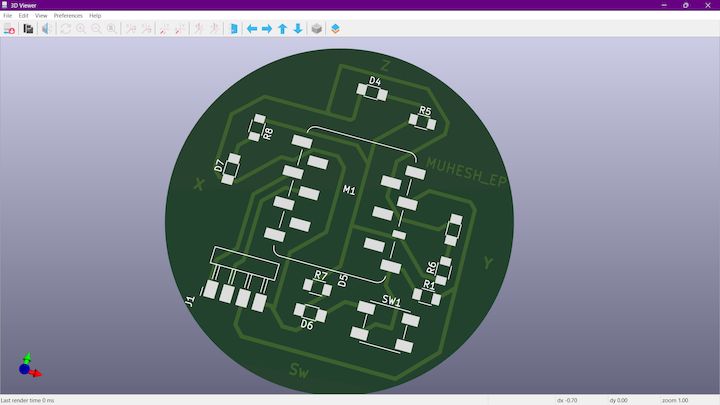Click the stacked layers icon
Viewport: 720px width, 405px height.
[x=335, y=29]
